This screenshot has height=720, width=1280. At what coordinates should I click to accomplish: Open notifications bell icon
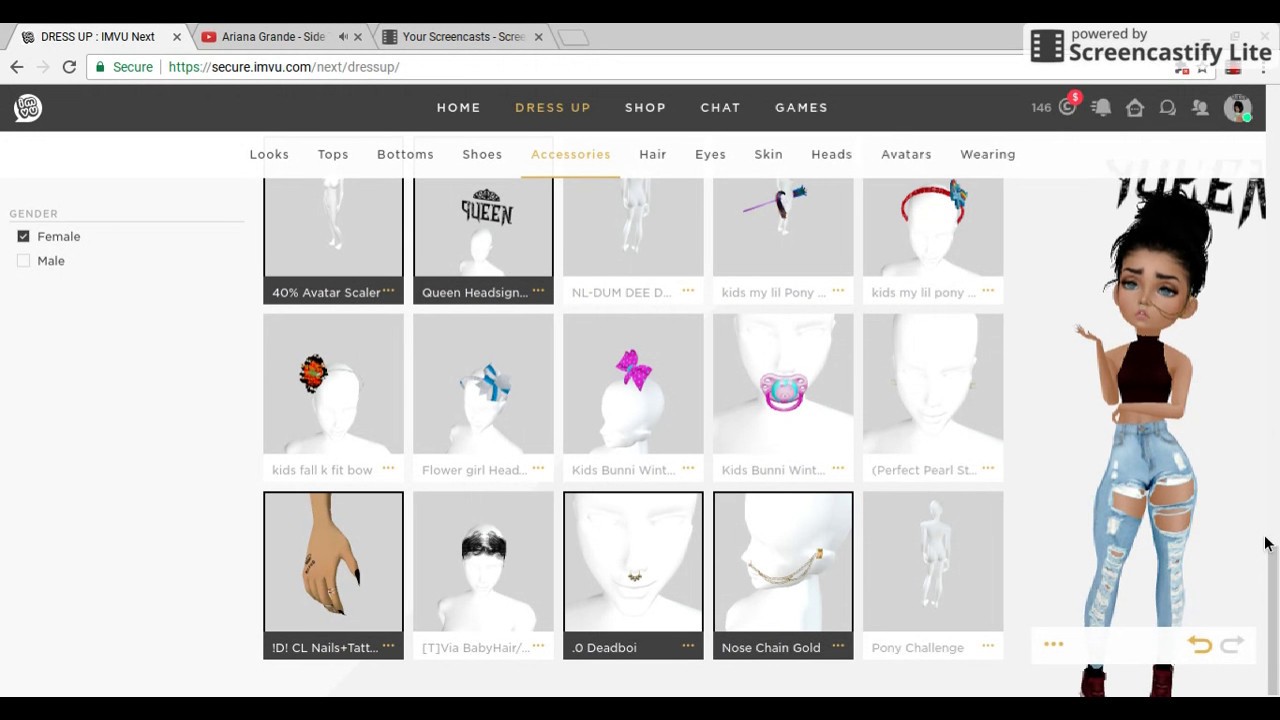(1101, 107)
